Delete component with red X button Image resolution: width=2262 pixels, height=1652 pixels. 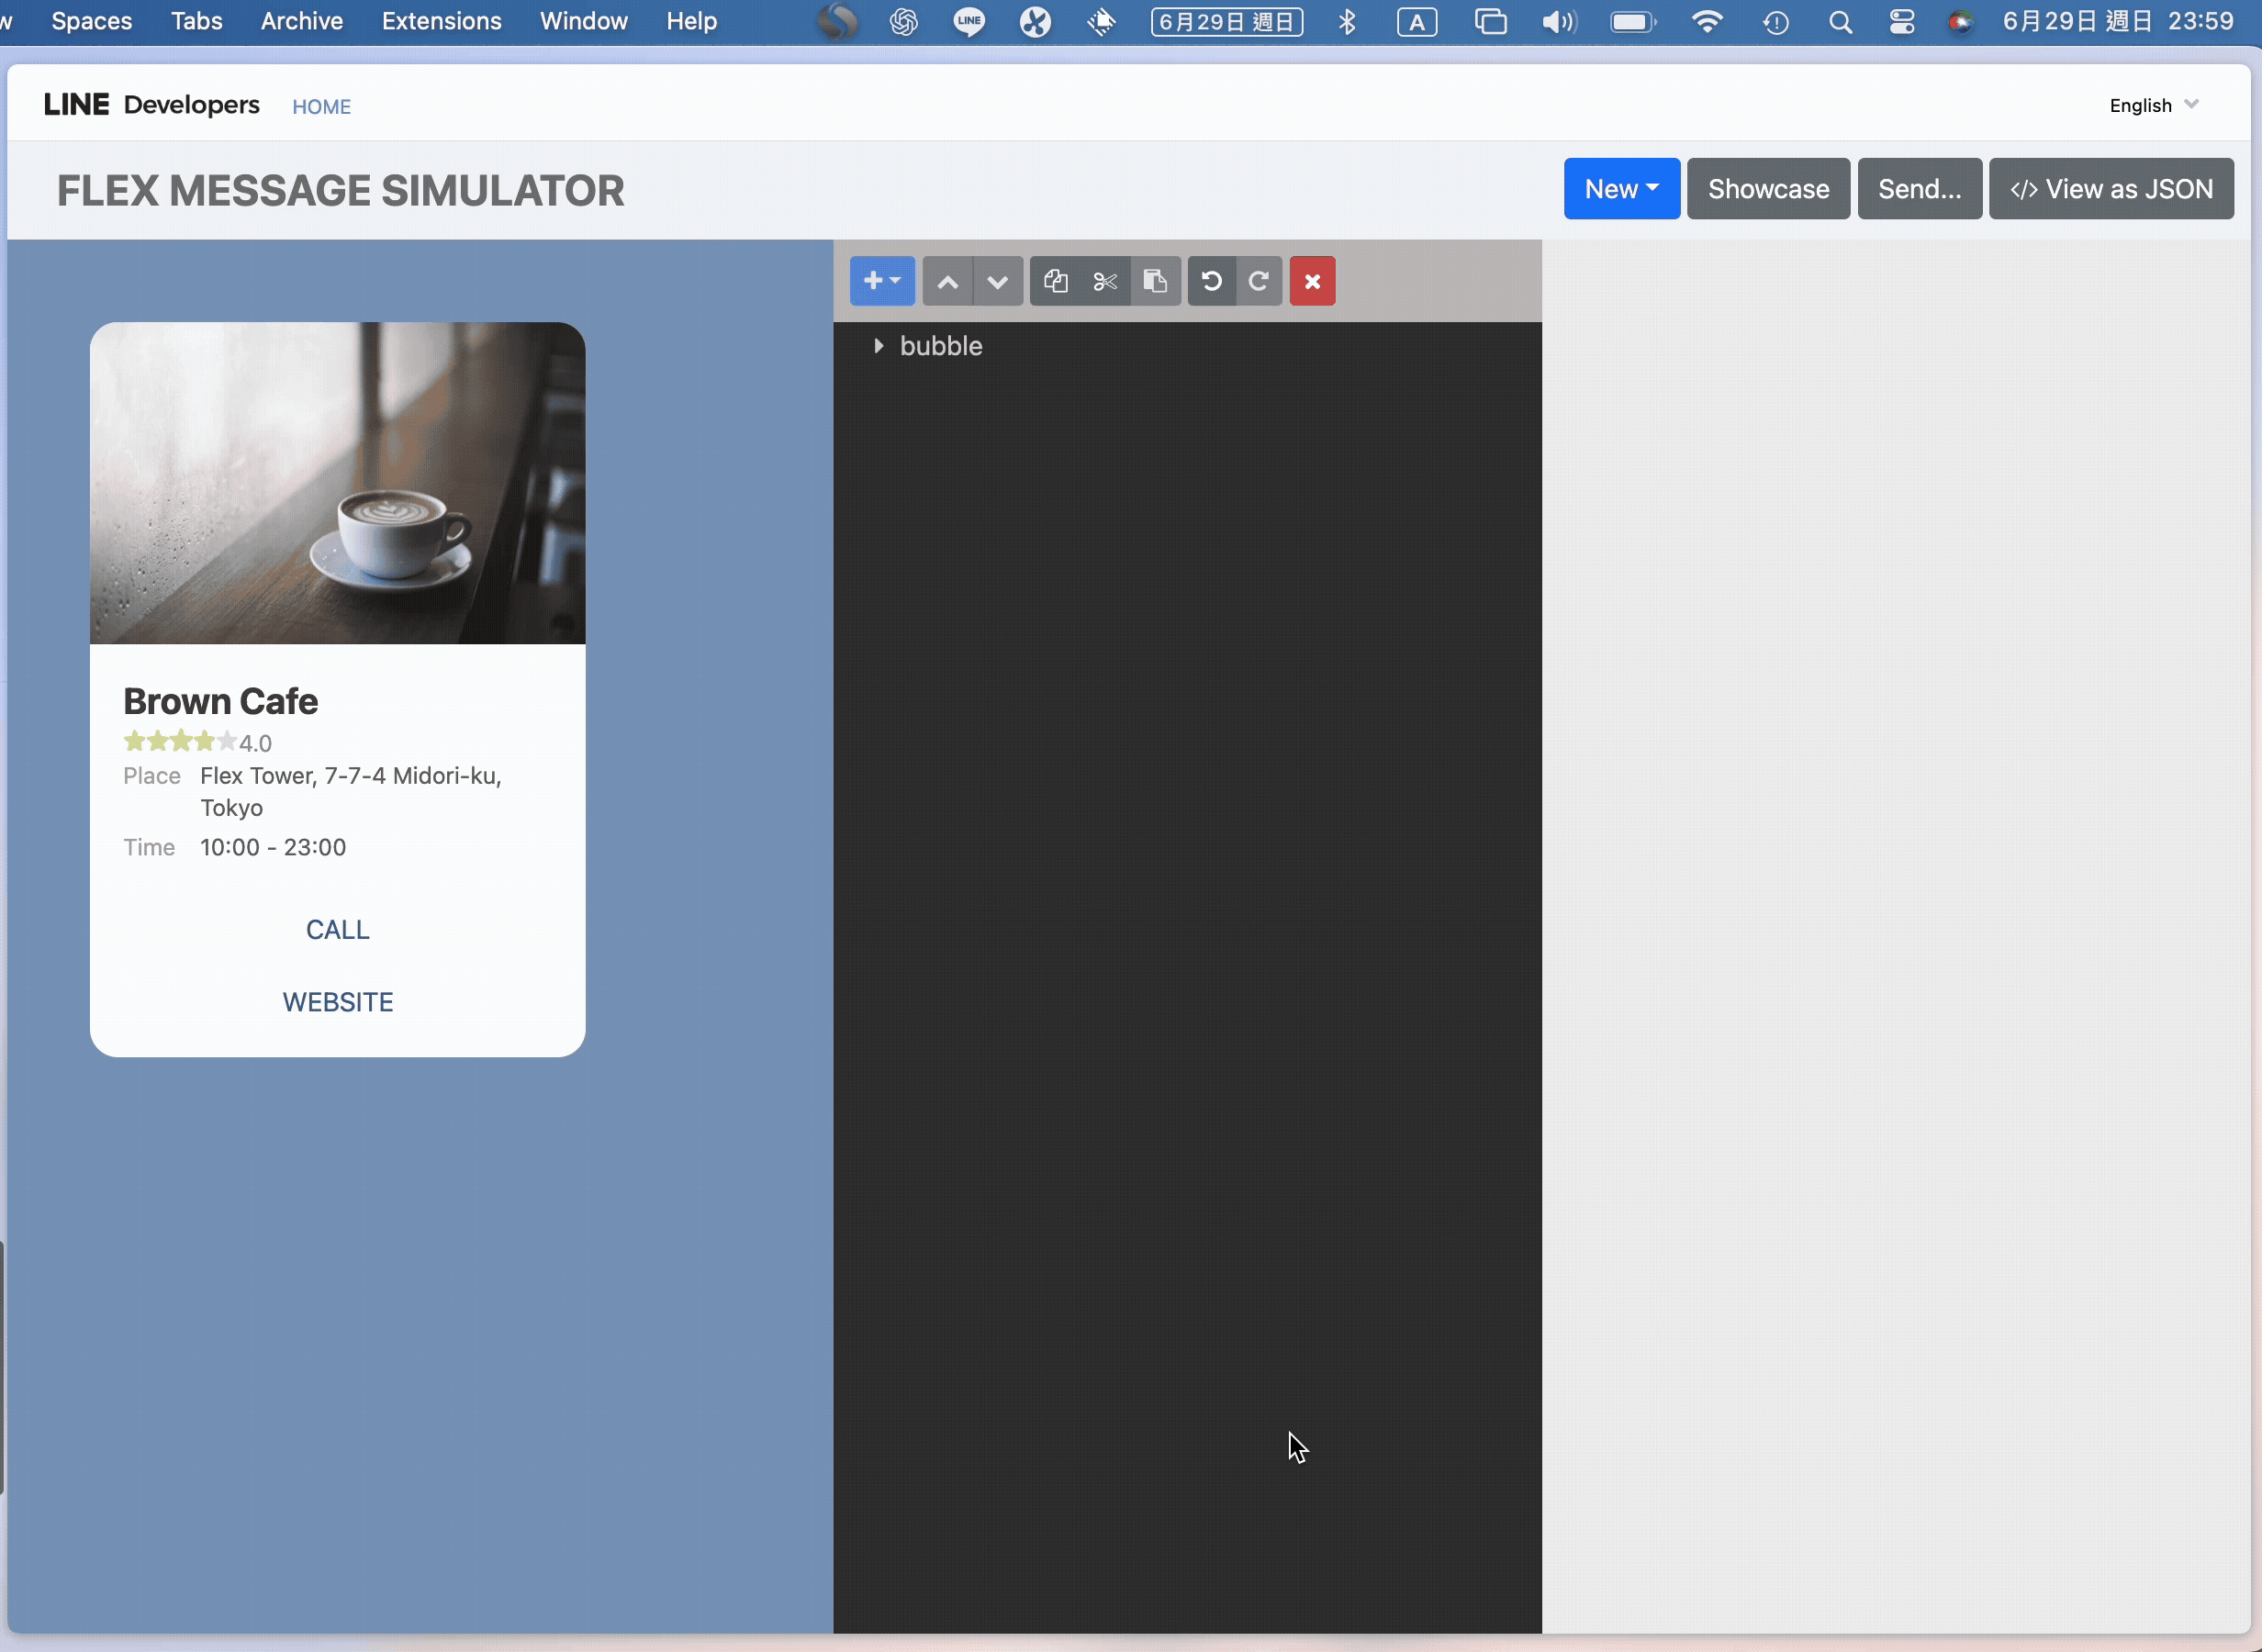[1312, 281]
